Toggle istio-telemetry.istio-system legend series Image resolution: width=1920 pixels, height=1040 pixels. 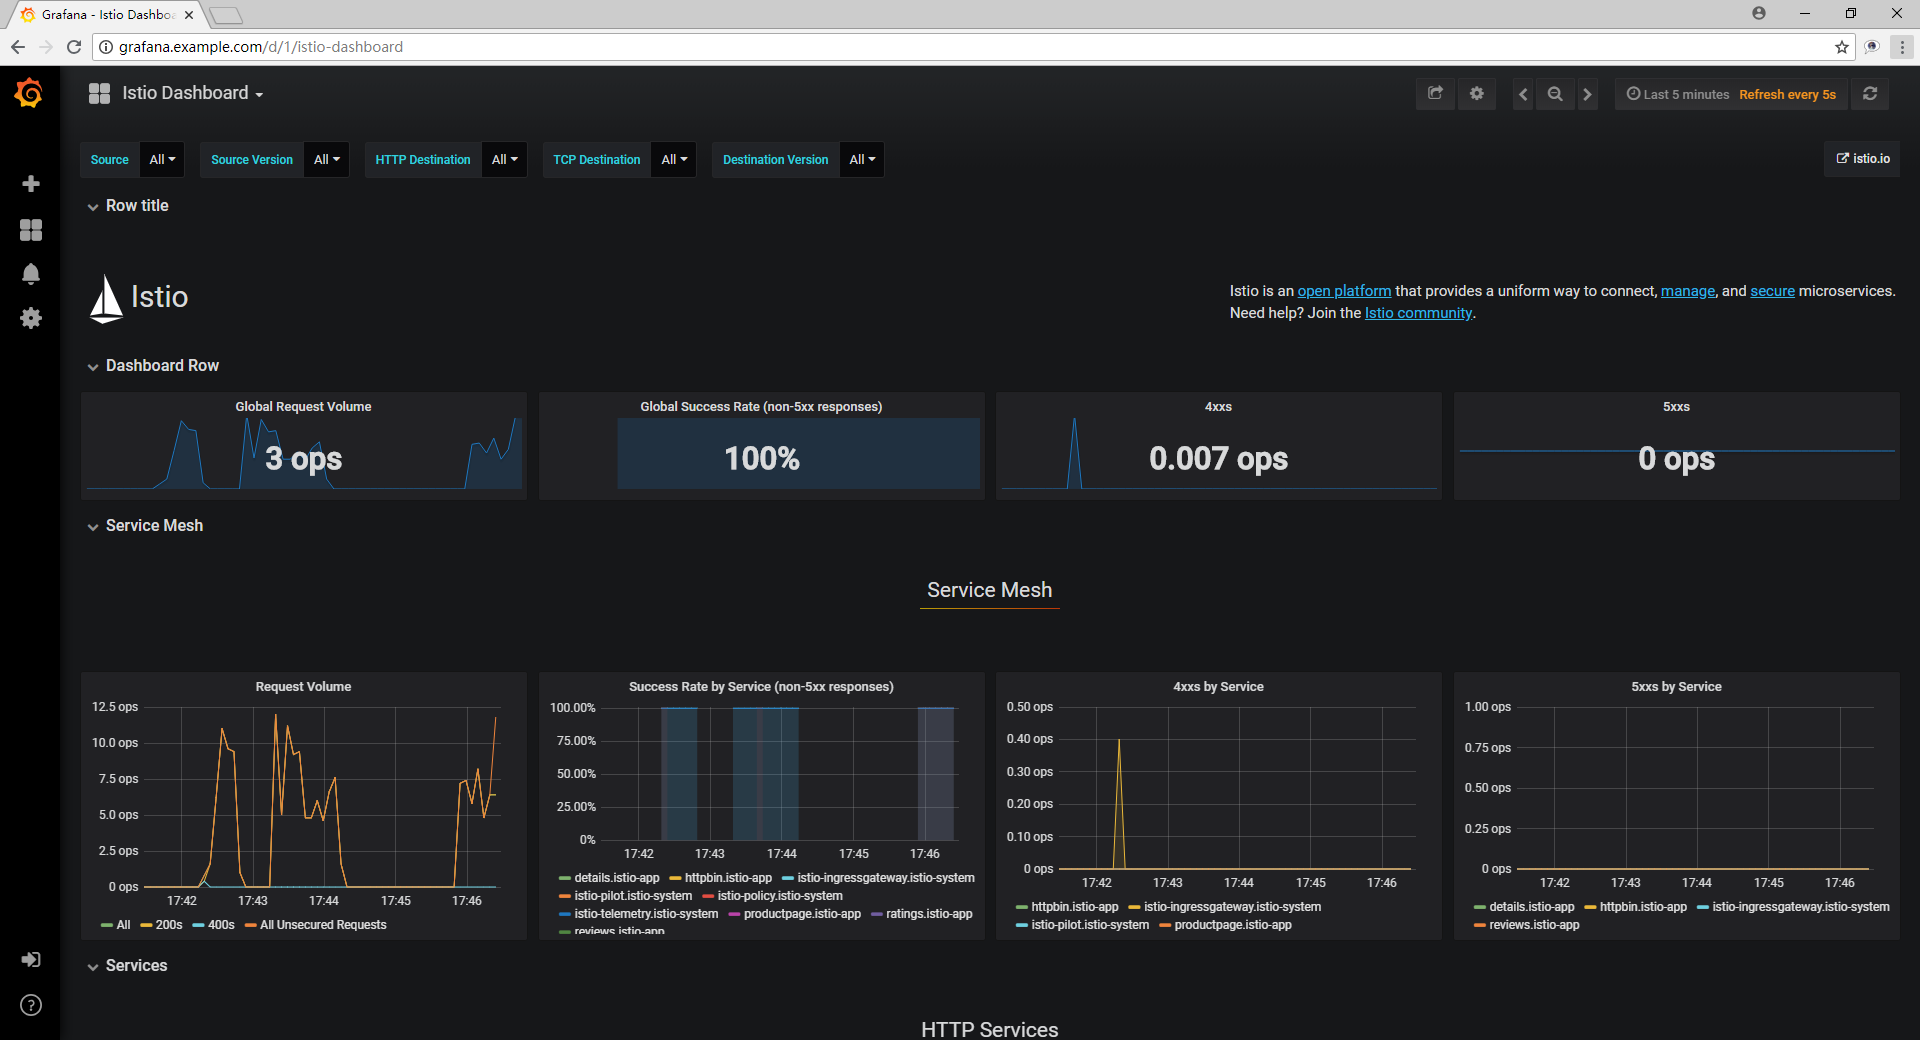(646, 914)
